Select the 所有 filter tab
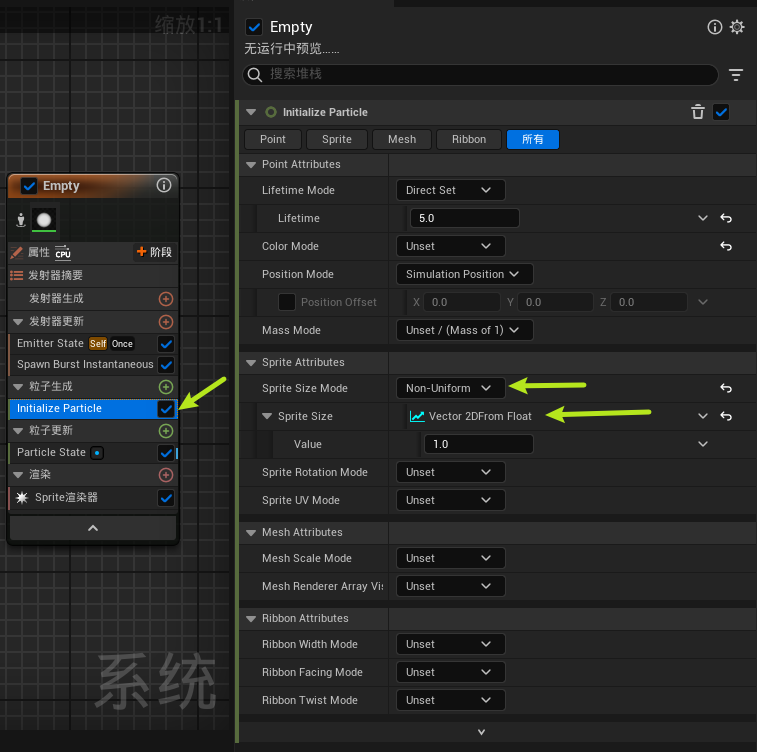757x752 pixels. (x=533, y=139)
